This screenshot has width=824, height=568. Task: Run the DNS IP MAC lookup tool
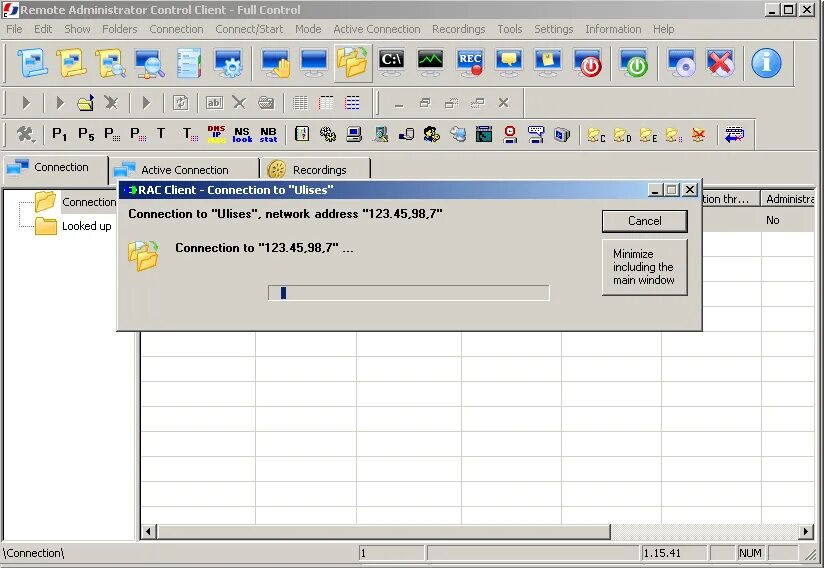point(216,135)
